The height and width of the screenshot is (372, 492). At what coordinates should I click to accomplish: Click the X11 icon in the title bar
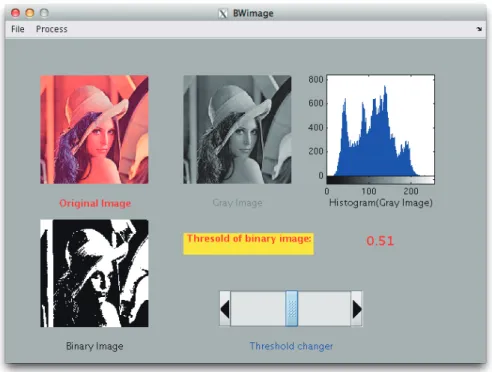[223, 14]
